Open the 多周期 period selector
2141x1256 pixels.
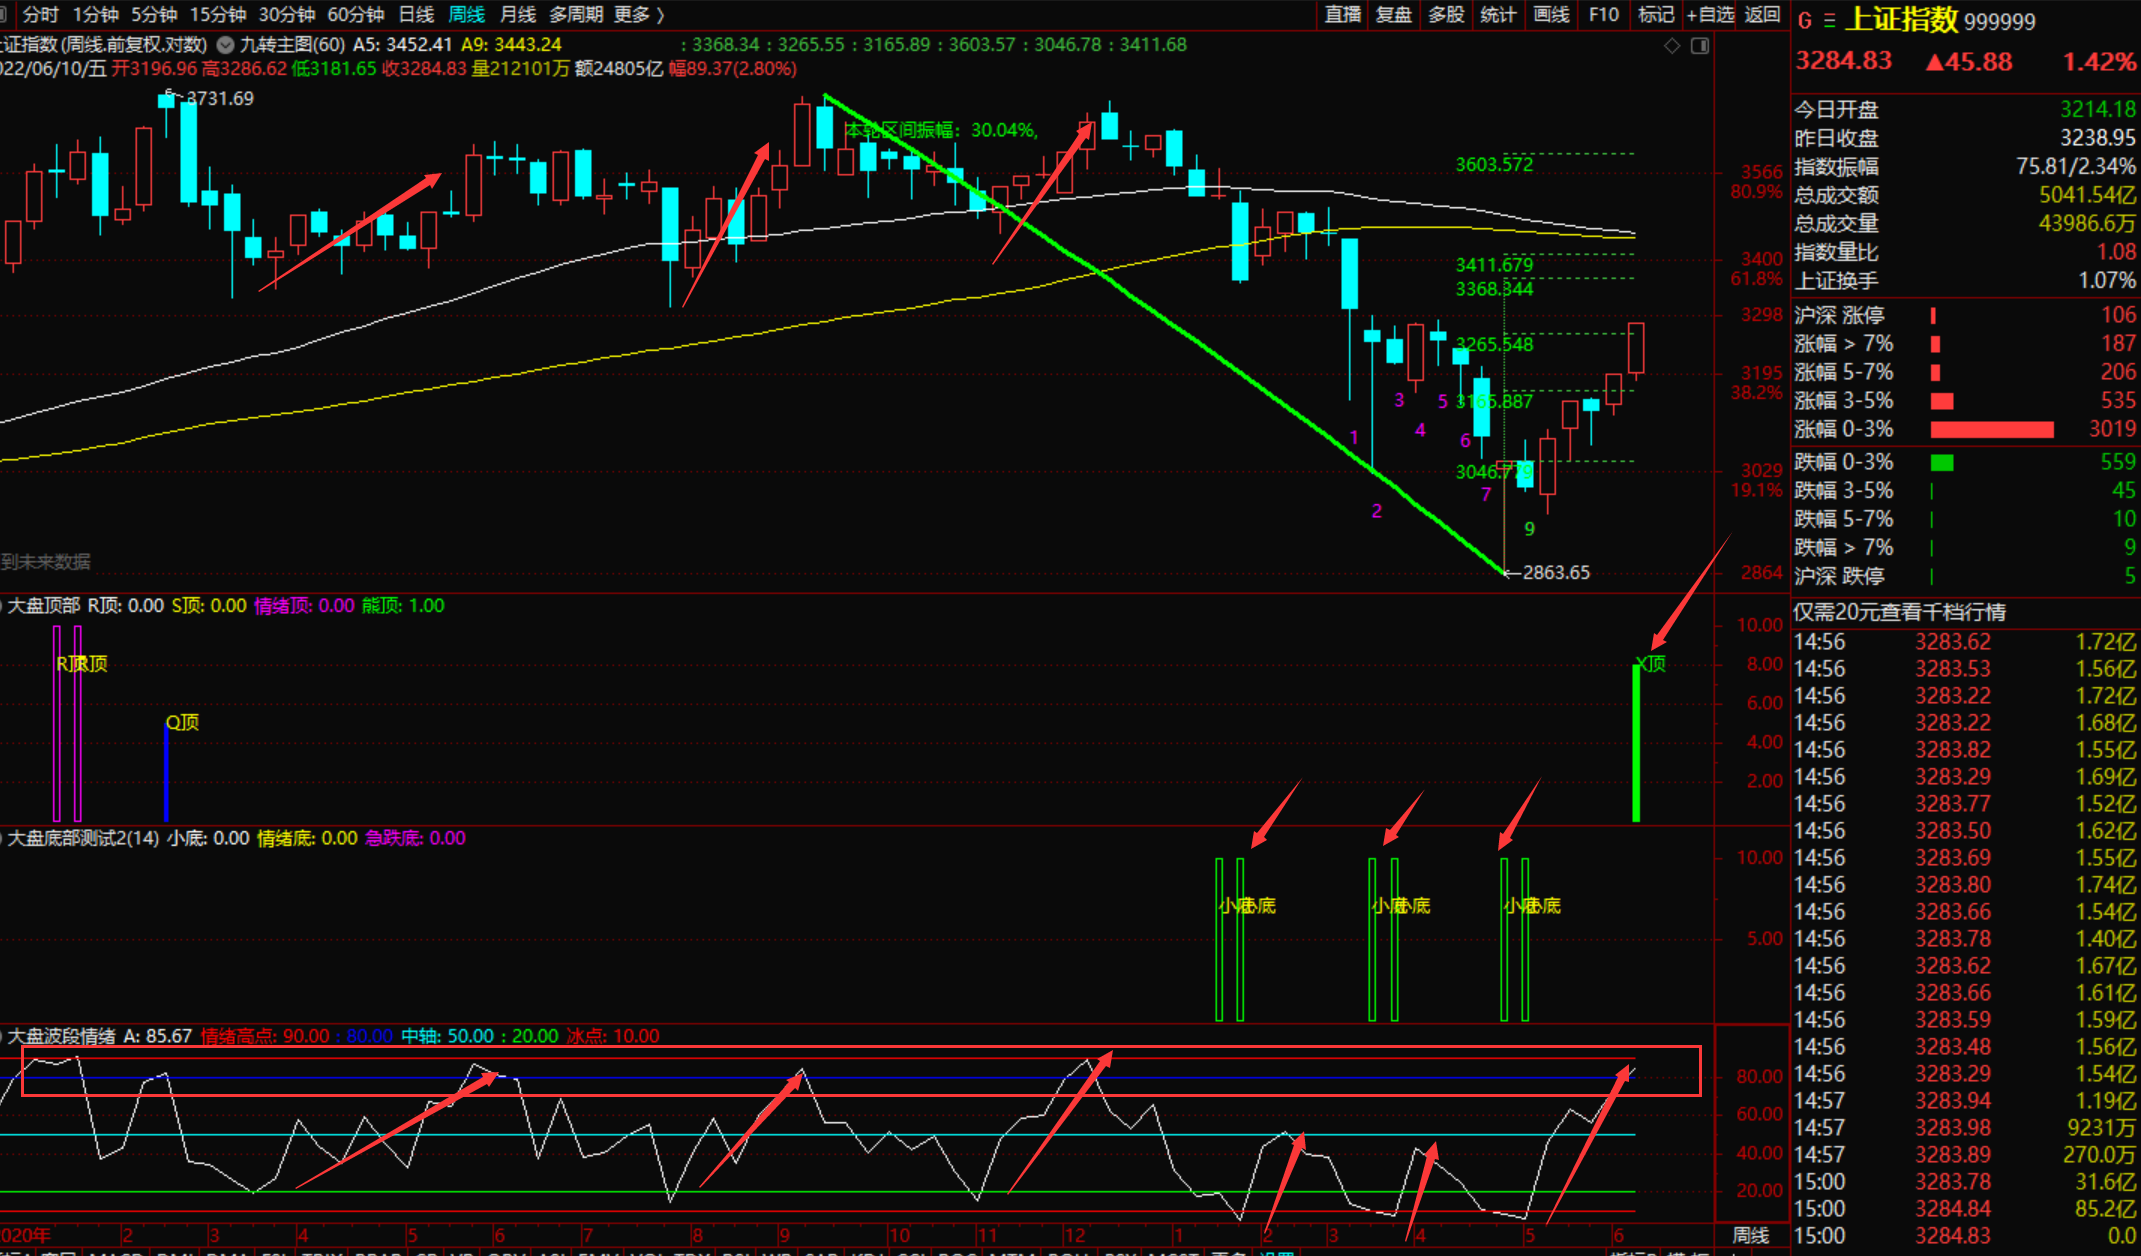pos(576,15)
